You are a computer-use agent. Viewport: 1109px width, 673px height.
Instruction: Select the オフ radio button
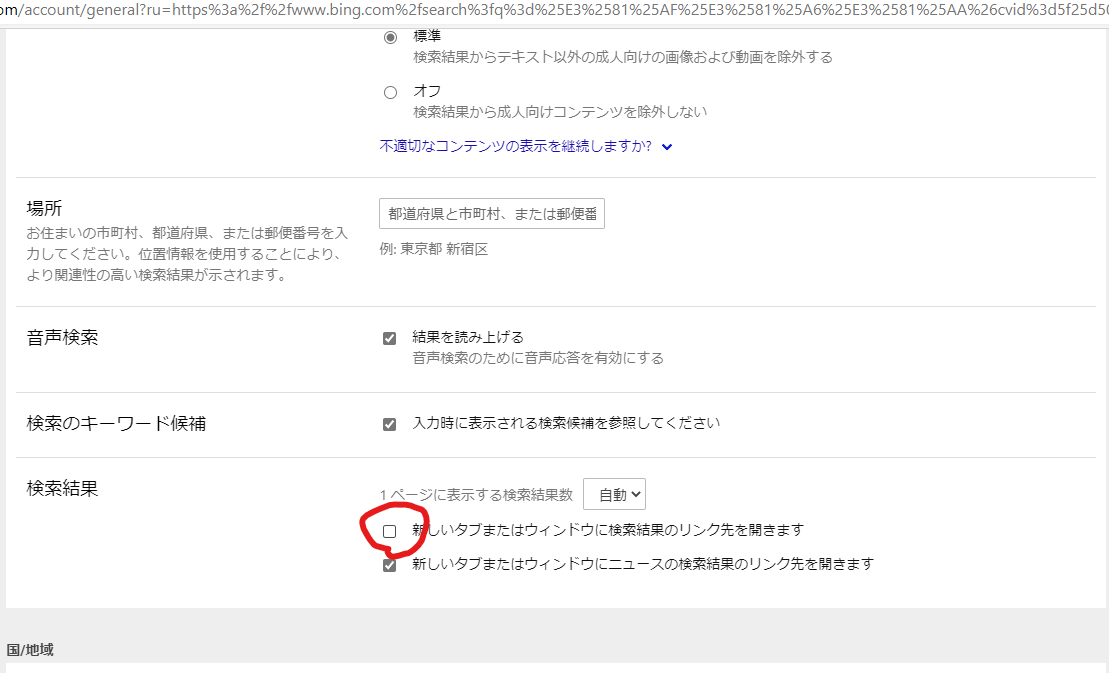[390, 91]
